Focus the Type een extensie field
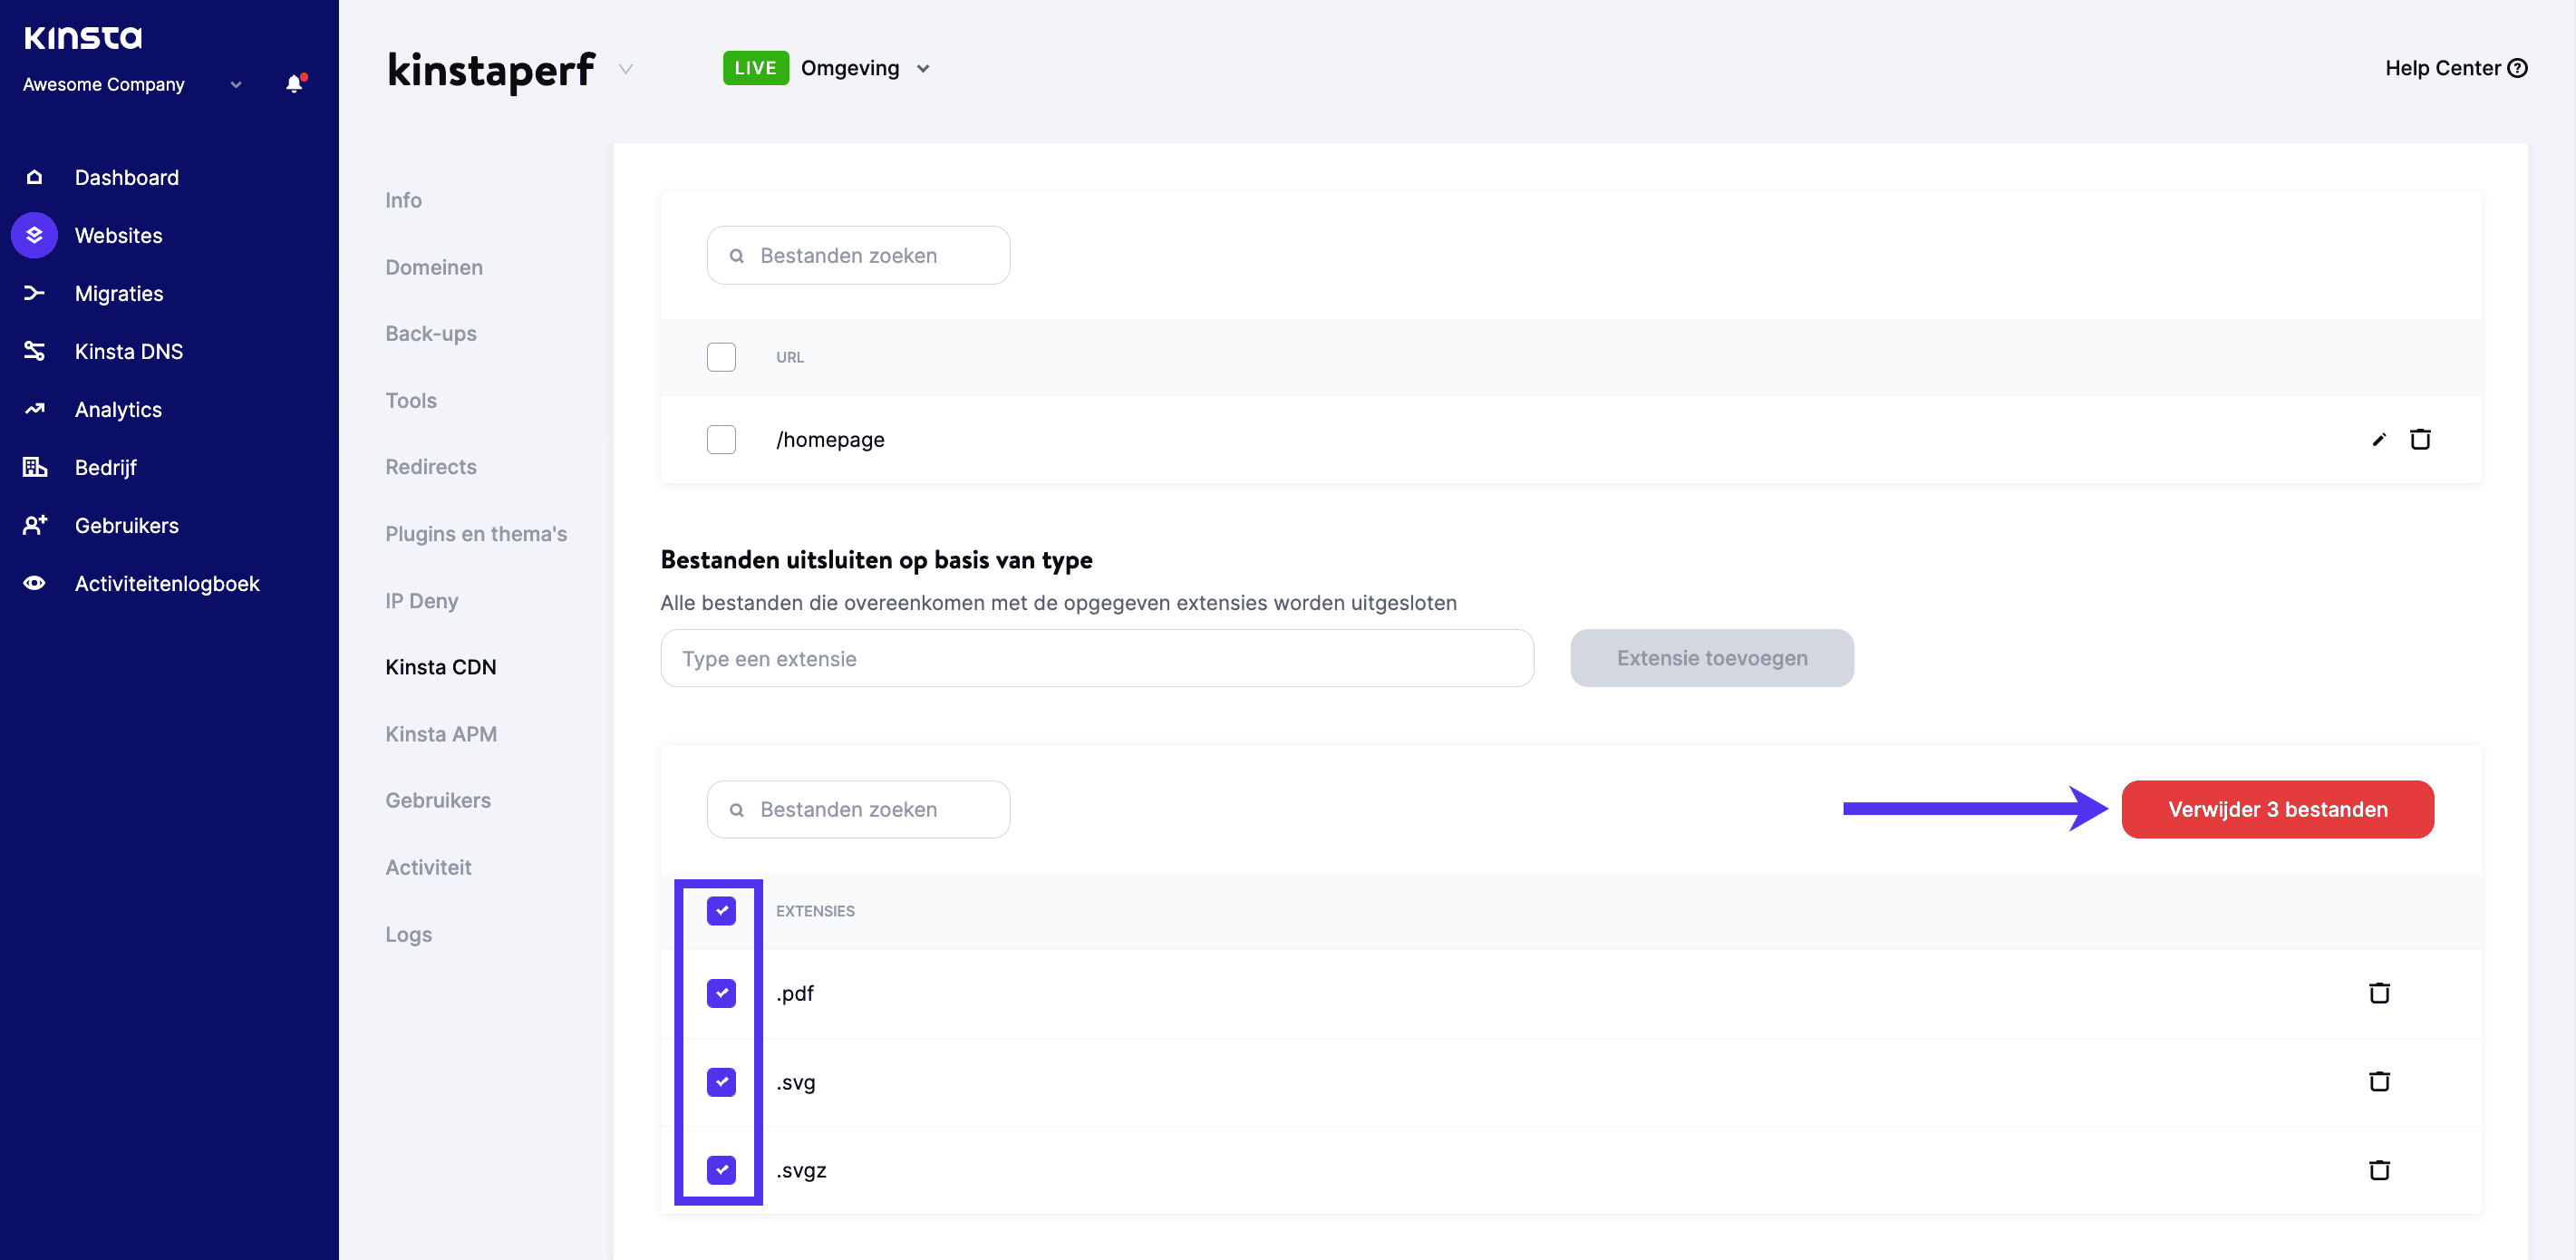This screenshot has width=2576, height=1260. (x=1097, y=658)
